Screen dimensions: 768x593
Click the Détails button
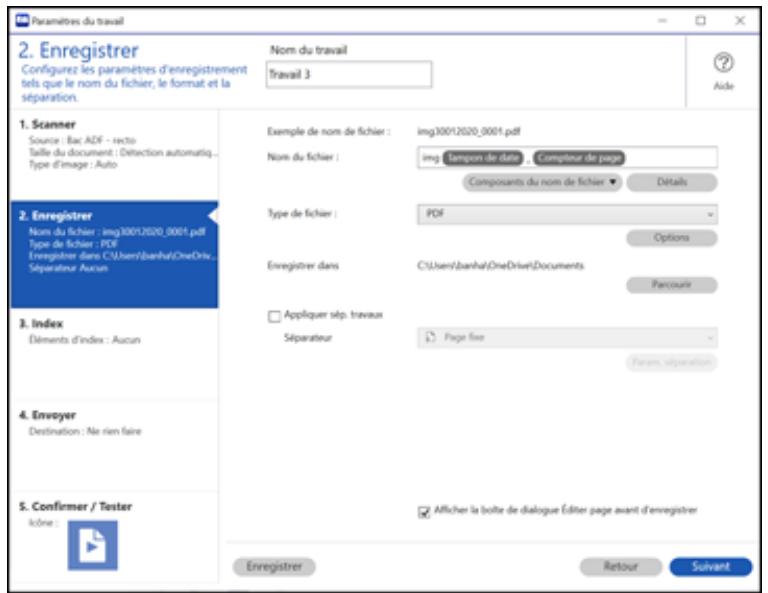672,182
